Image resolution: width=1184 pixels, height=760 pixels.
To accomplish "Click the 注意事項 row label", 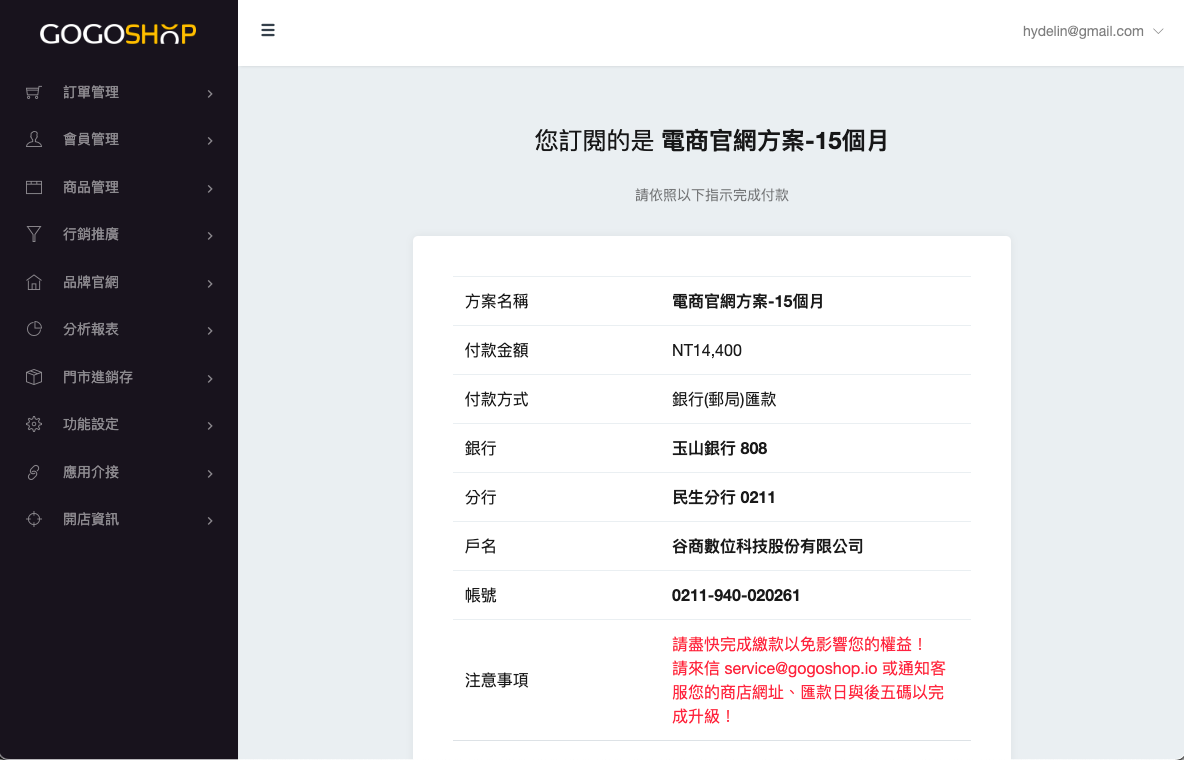I will pos(496,680).
